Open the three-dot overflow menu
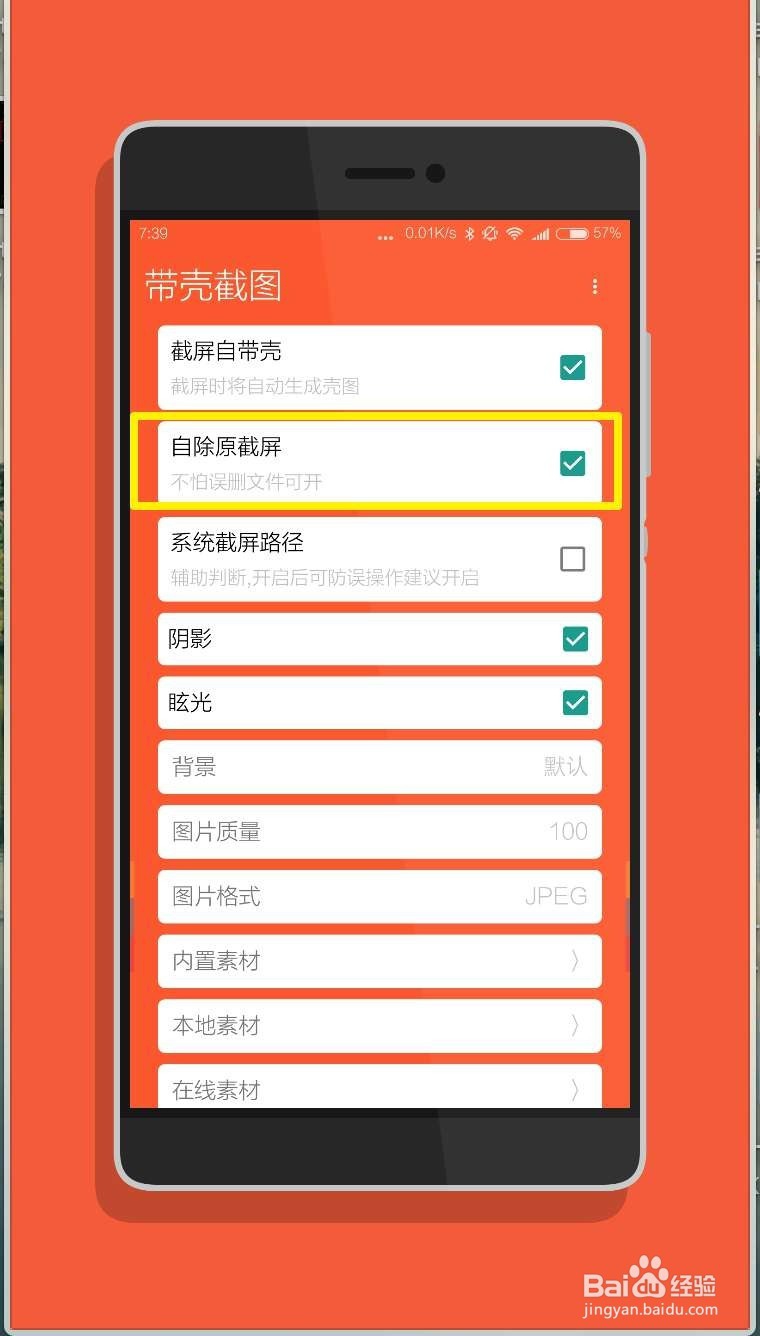This screenshot has width=760, height=1336. coord(595,287)
